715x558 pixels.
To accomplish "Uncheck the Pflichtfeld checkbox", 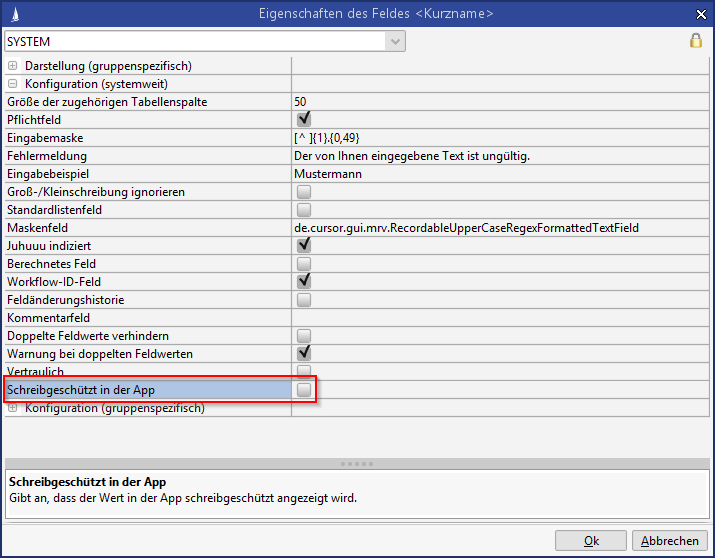I will tap(303, 120).
